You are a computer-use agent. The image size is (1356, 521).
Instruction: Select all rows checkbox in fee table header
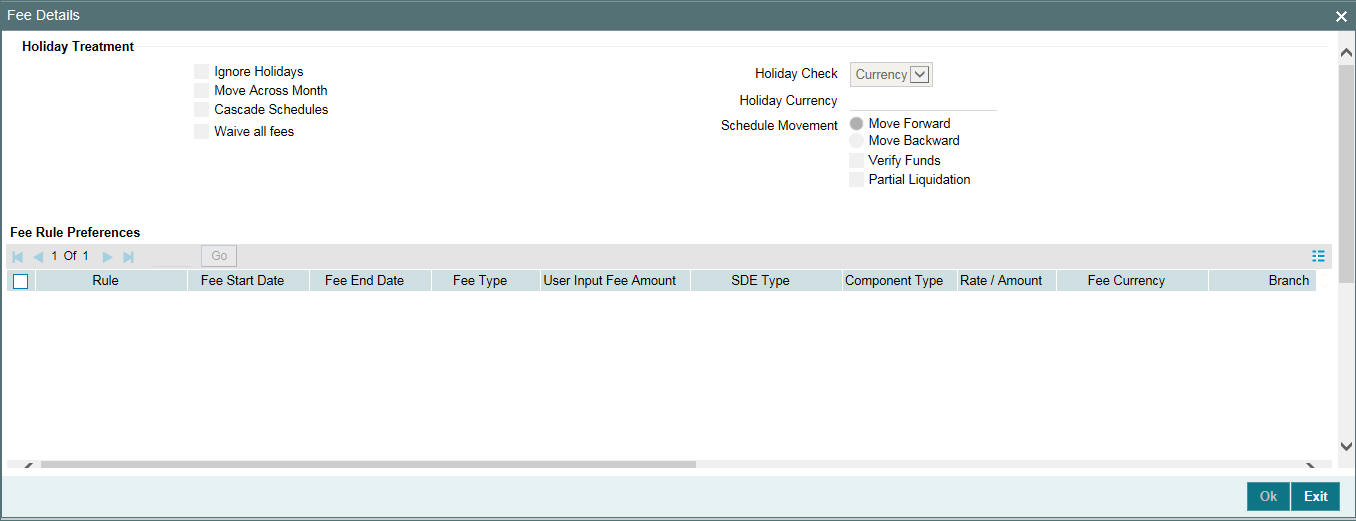coord(21,282)
